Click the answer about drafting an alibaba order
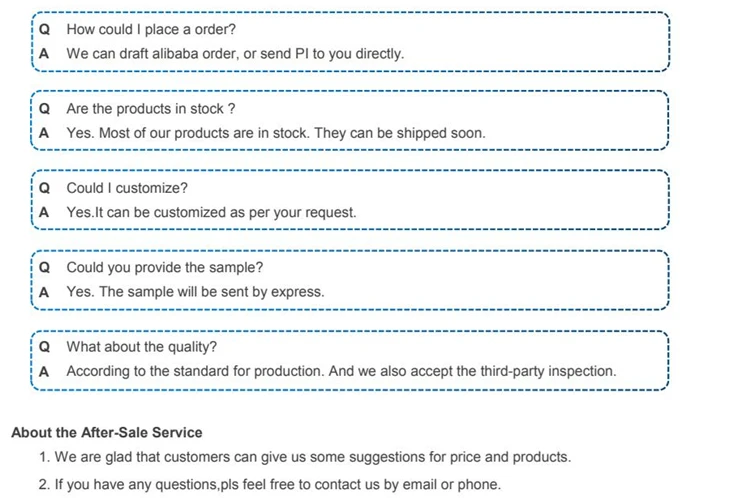This screenshot has height=498, width=750. tap(235, 53)
